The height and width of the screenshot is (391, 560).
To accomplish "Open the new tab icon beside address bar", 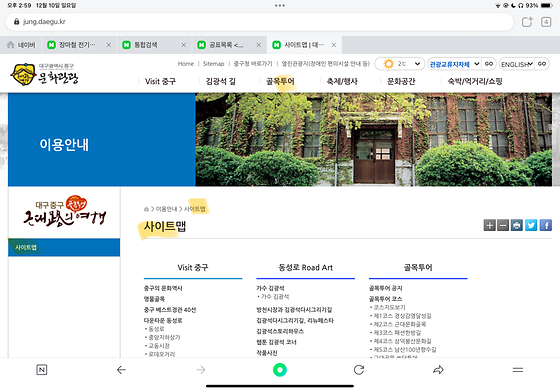I will pyautogui.click(x=527, y=22).
